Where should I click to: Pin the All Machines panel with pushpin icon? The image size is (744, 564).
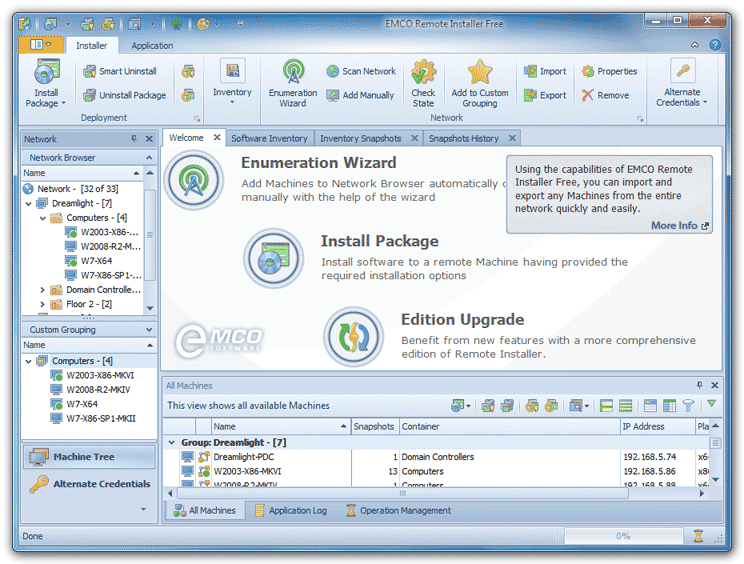[699, 385]
